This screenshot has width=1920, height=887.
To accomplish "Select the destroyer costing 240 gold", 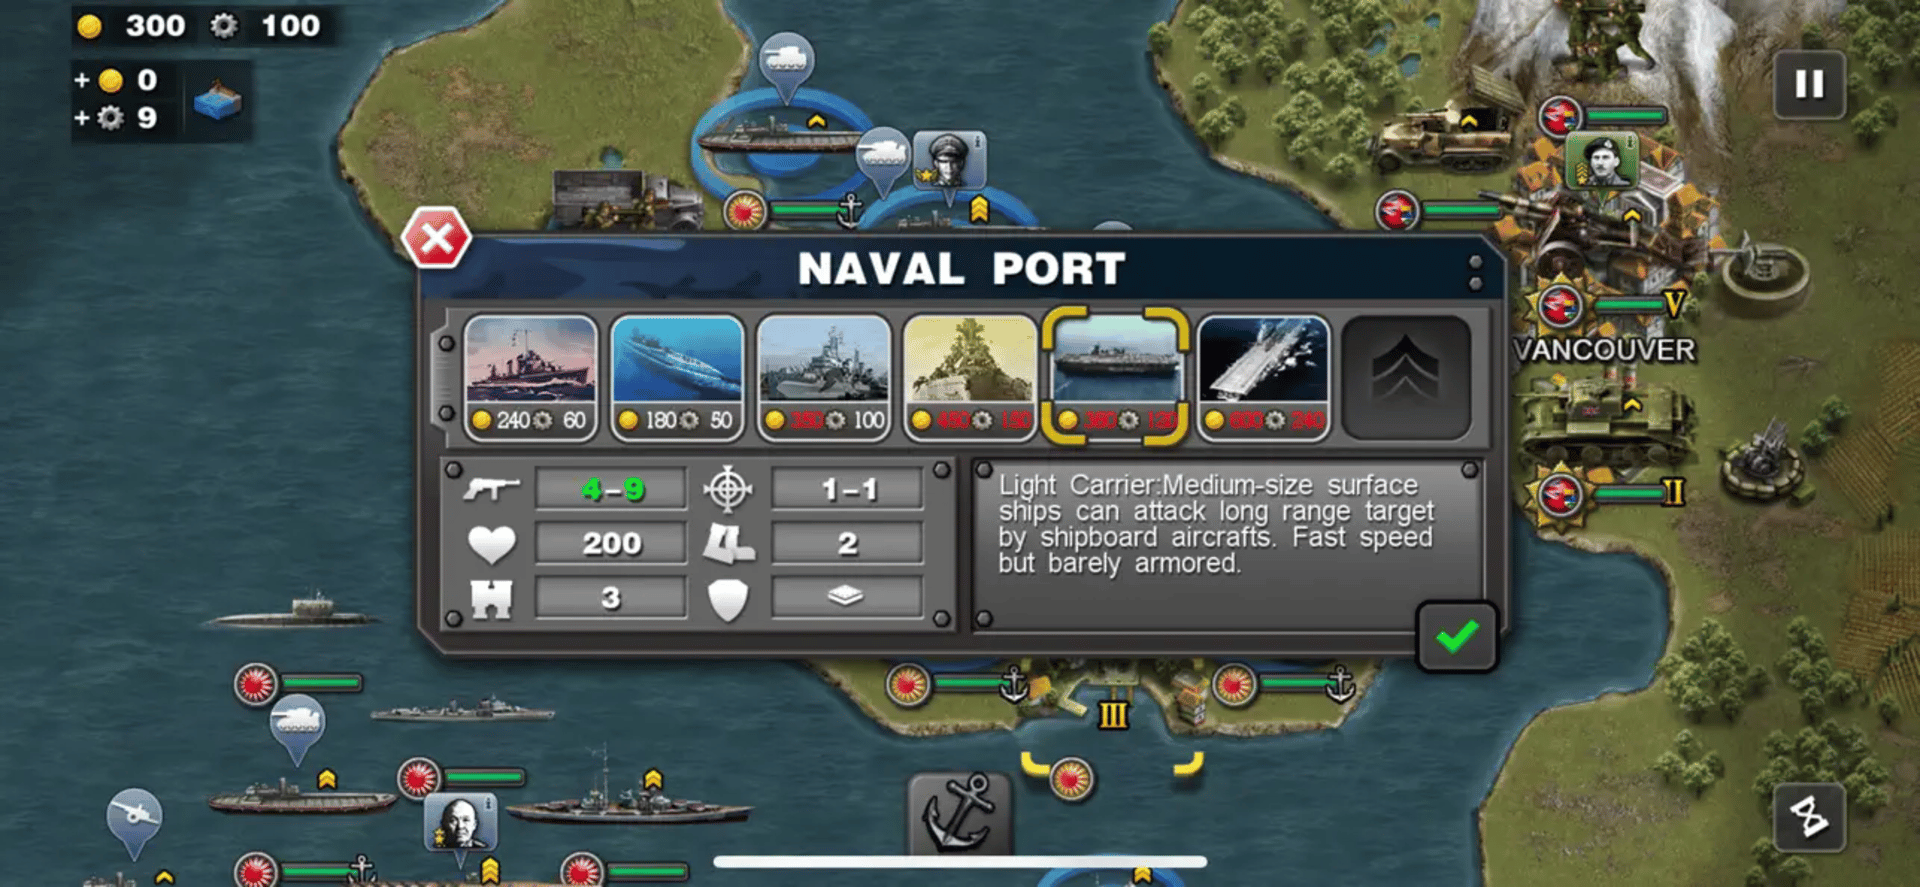I will 530,377.
